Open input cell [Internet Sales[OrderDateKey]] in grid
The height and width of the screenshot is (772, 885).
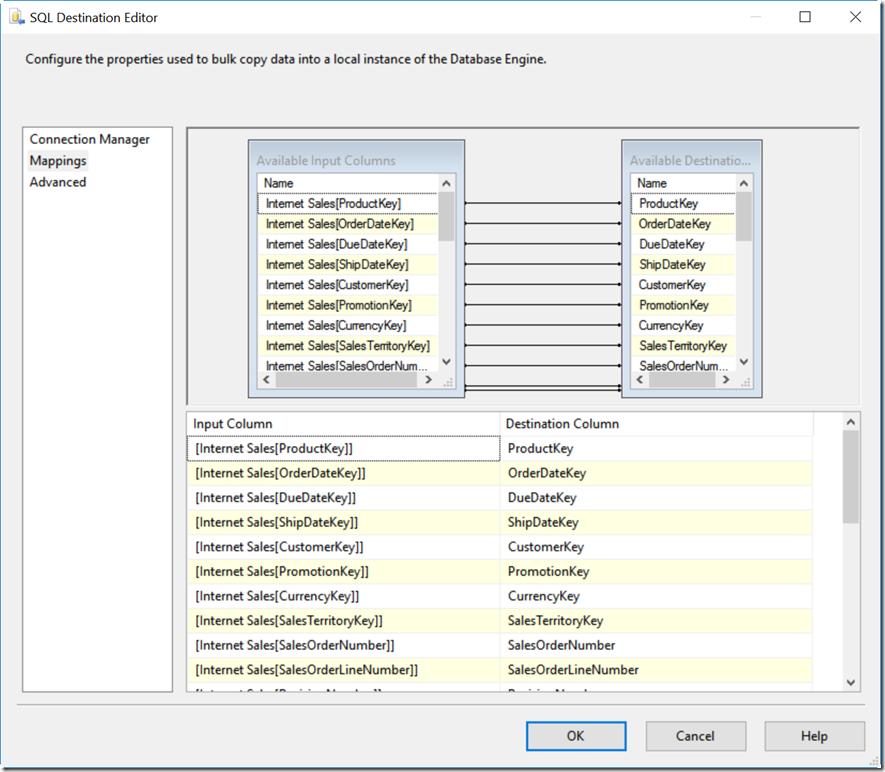pyautogui.click(x=343, y=473)
